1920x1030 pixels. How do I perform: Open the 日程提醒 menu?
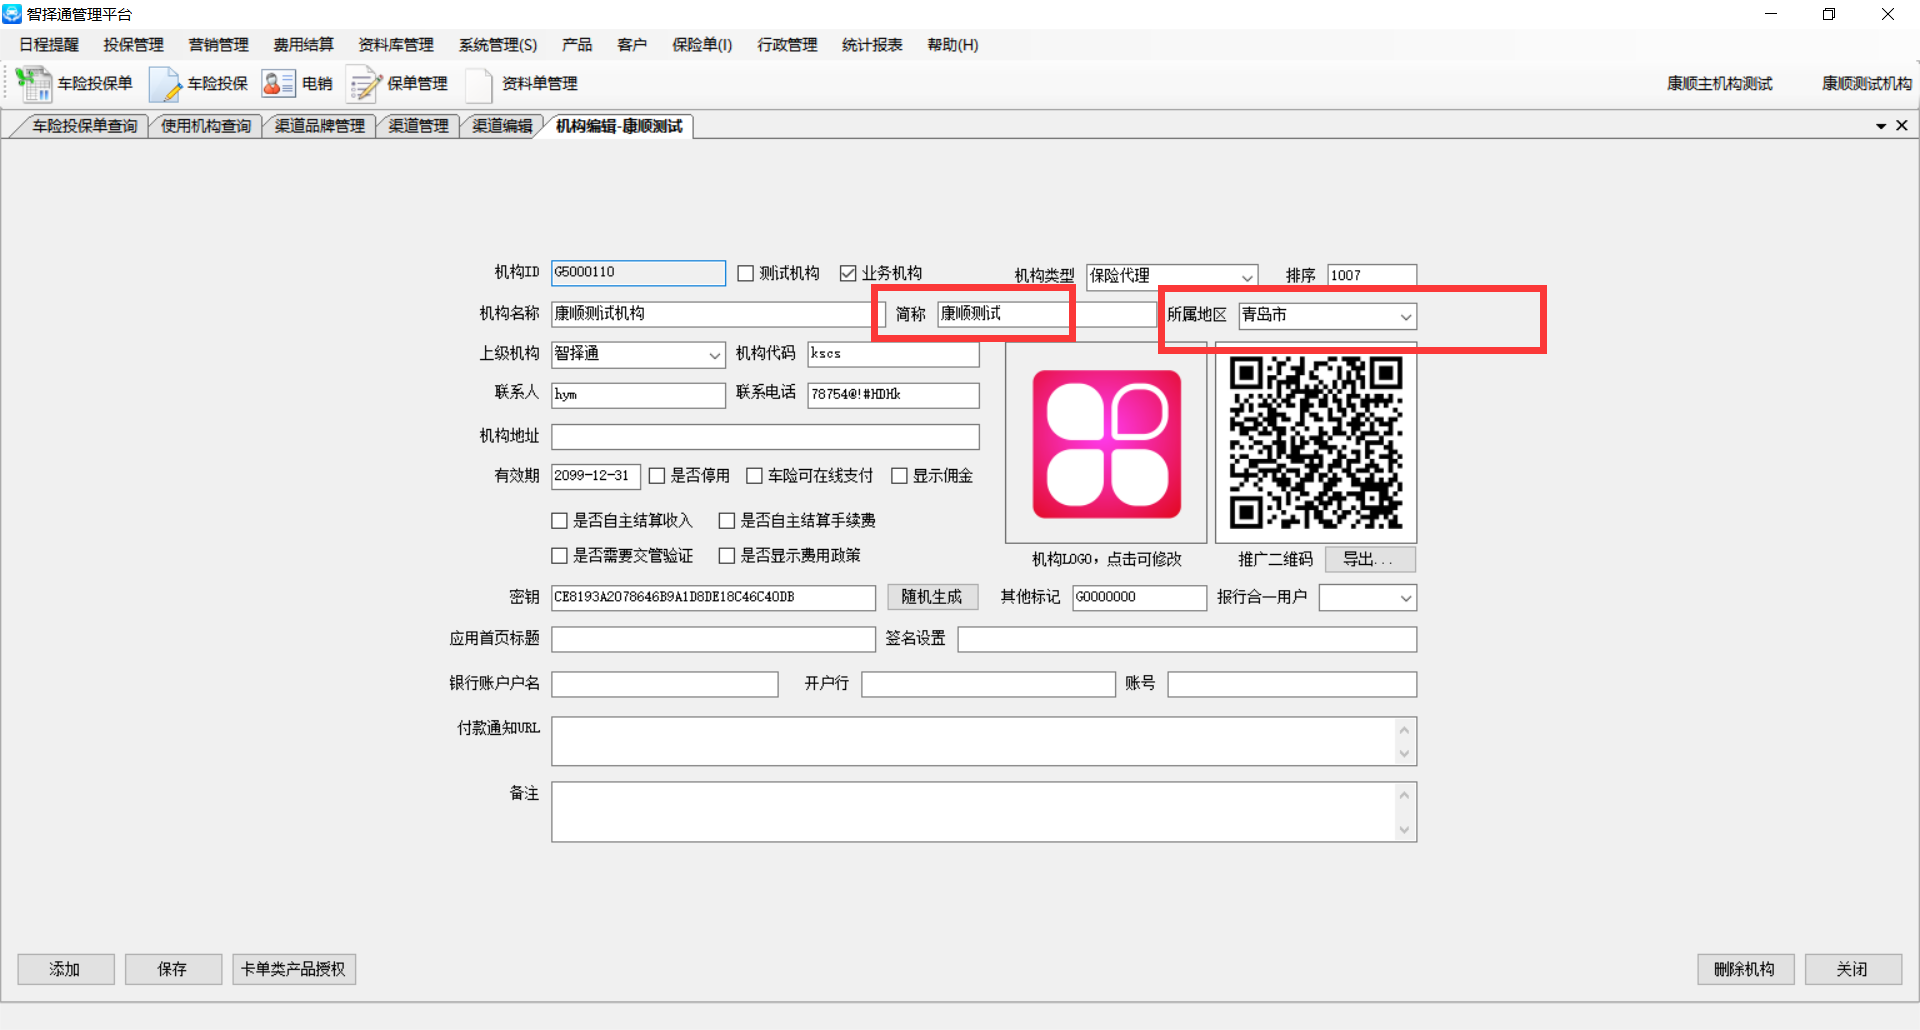pos(49,45)
